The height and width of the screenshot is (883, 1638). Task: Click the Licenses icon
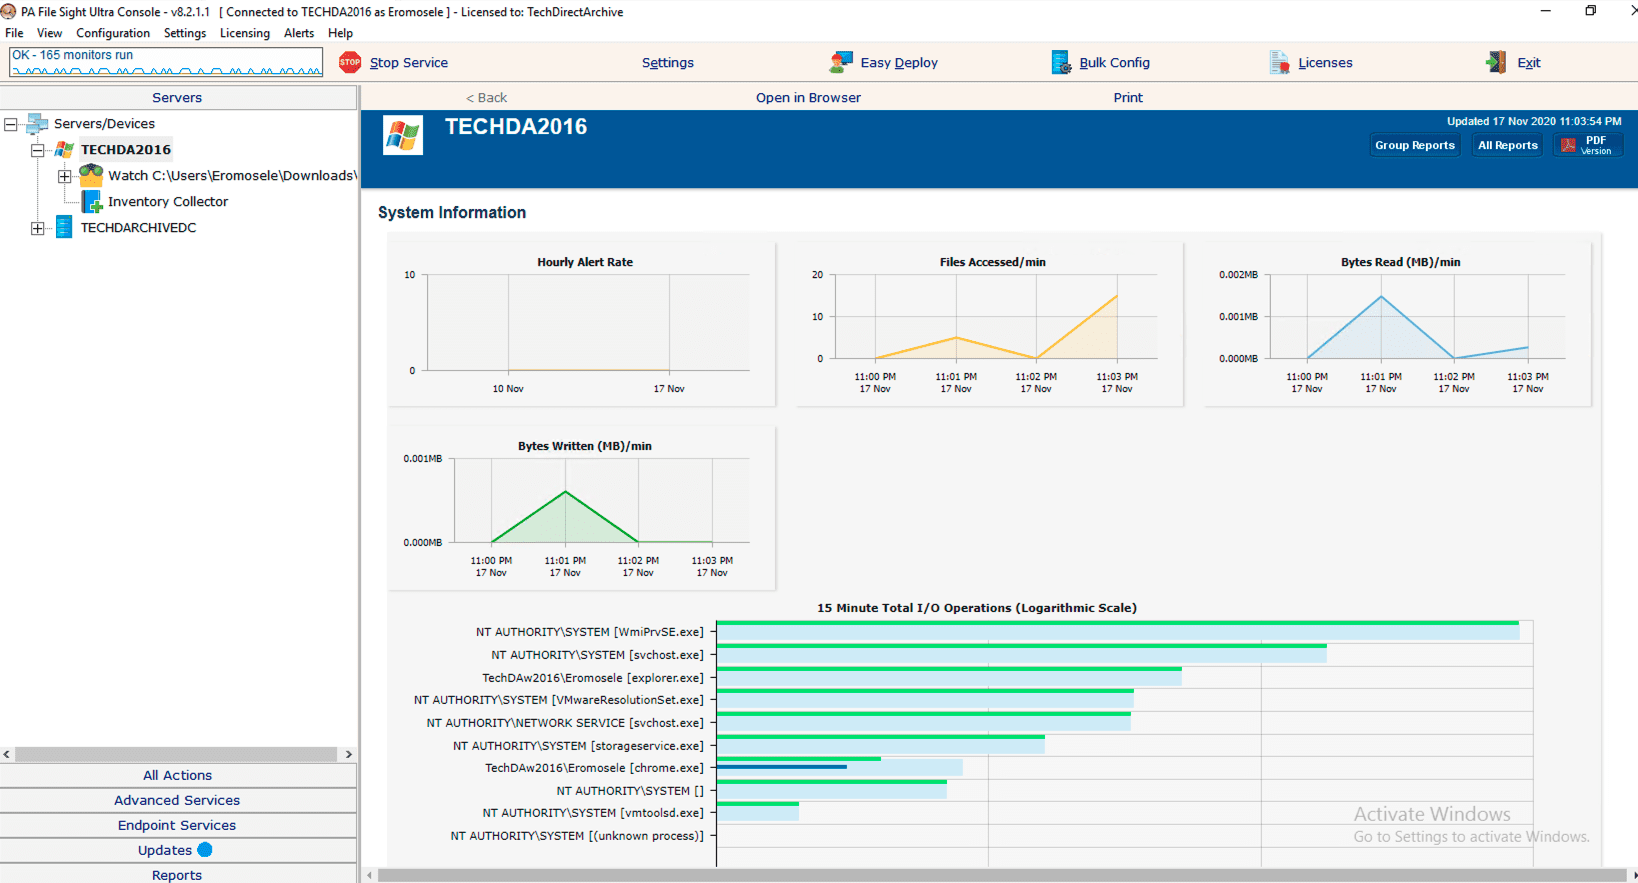coord(1279,62)
